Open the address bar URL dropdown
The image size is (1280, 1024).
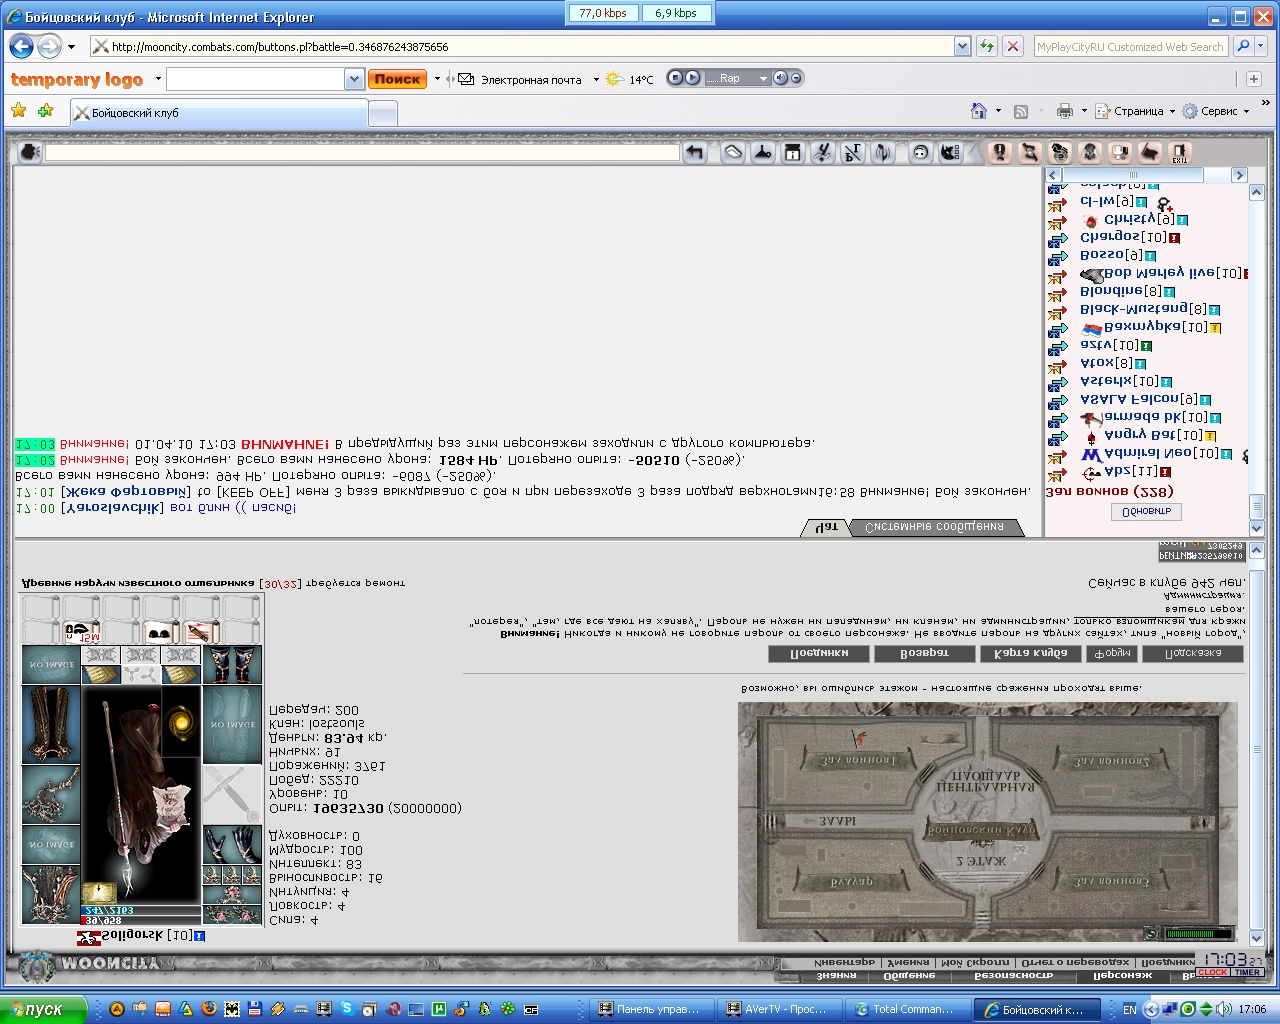coord(962,46)
